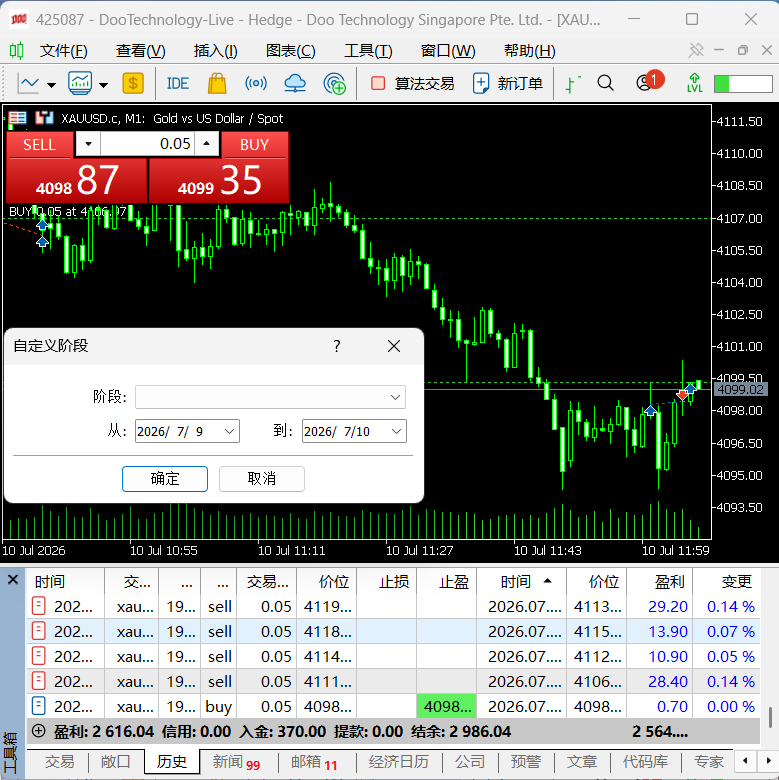Open the Market shopping bag icon
Screen dimensions: 779x780
point(217,84)
